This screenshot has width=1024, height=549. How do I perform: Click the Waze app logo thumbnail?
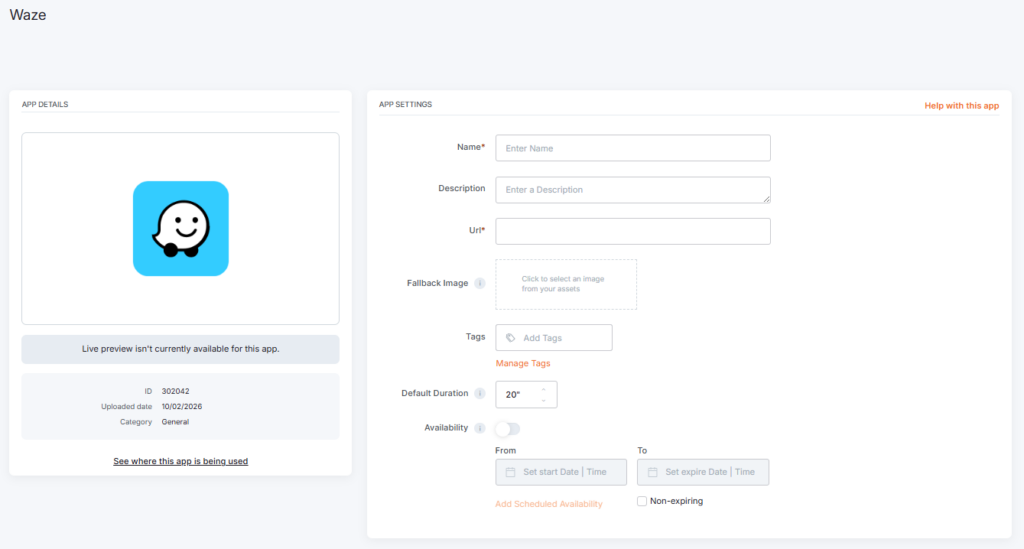point(180,228)
